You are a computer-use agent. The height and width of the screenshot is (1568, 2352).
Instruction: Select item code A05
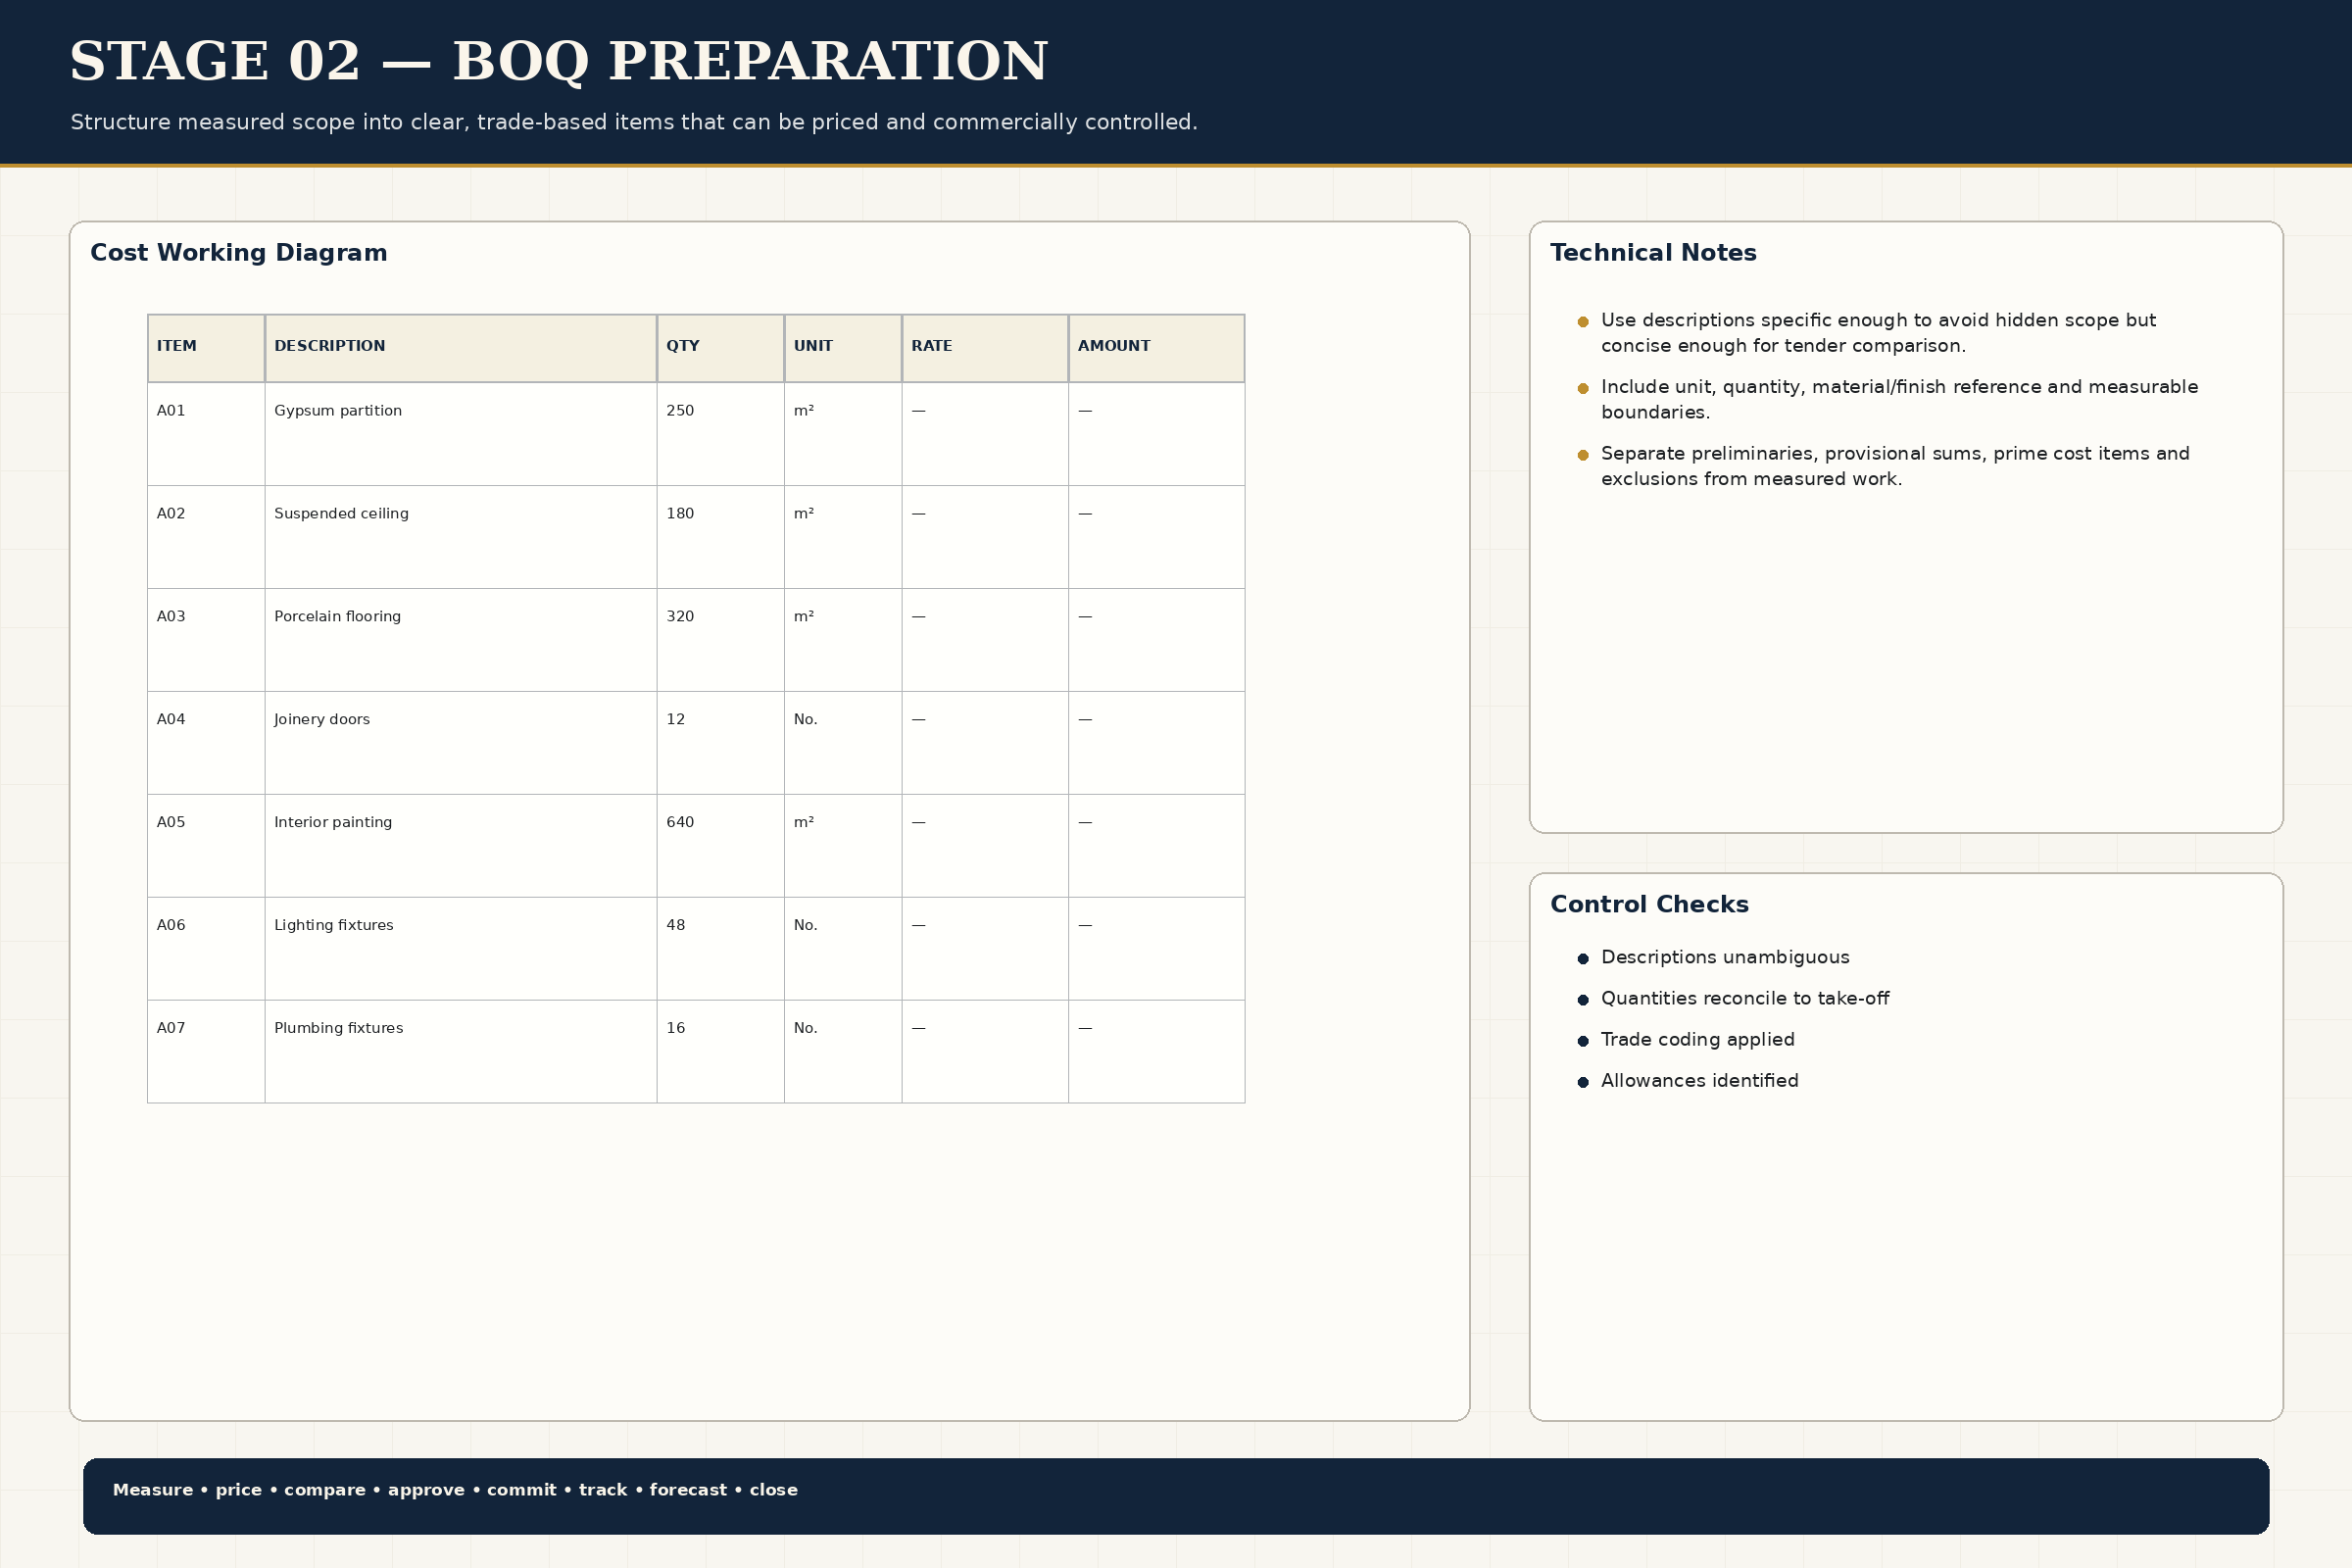click(x=171, y=823)
